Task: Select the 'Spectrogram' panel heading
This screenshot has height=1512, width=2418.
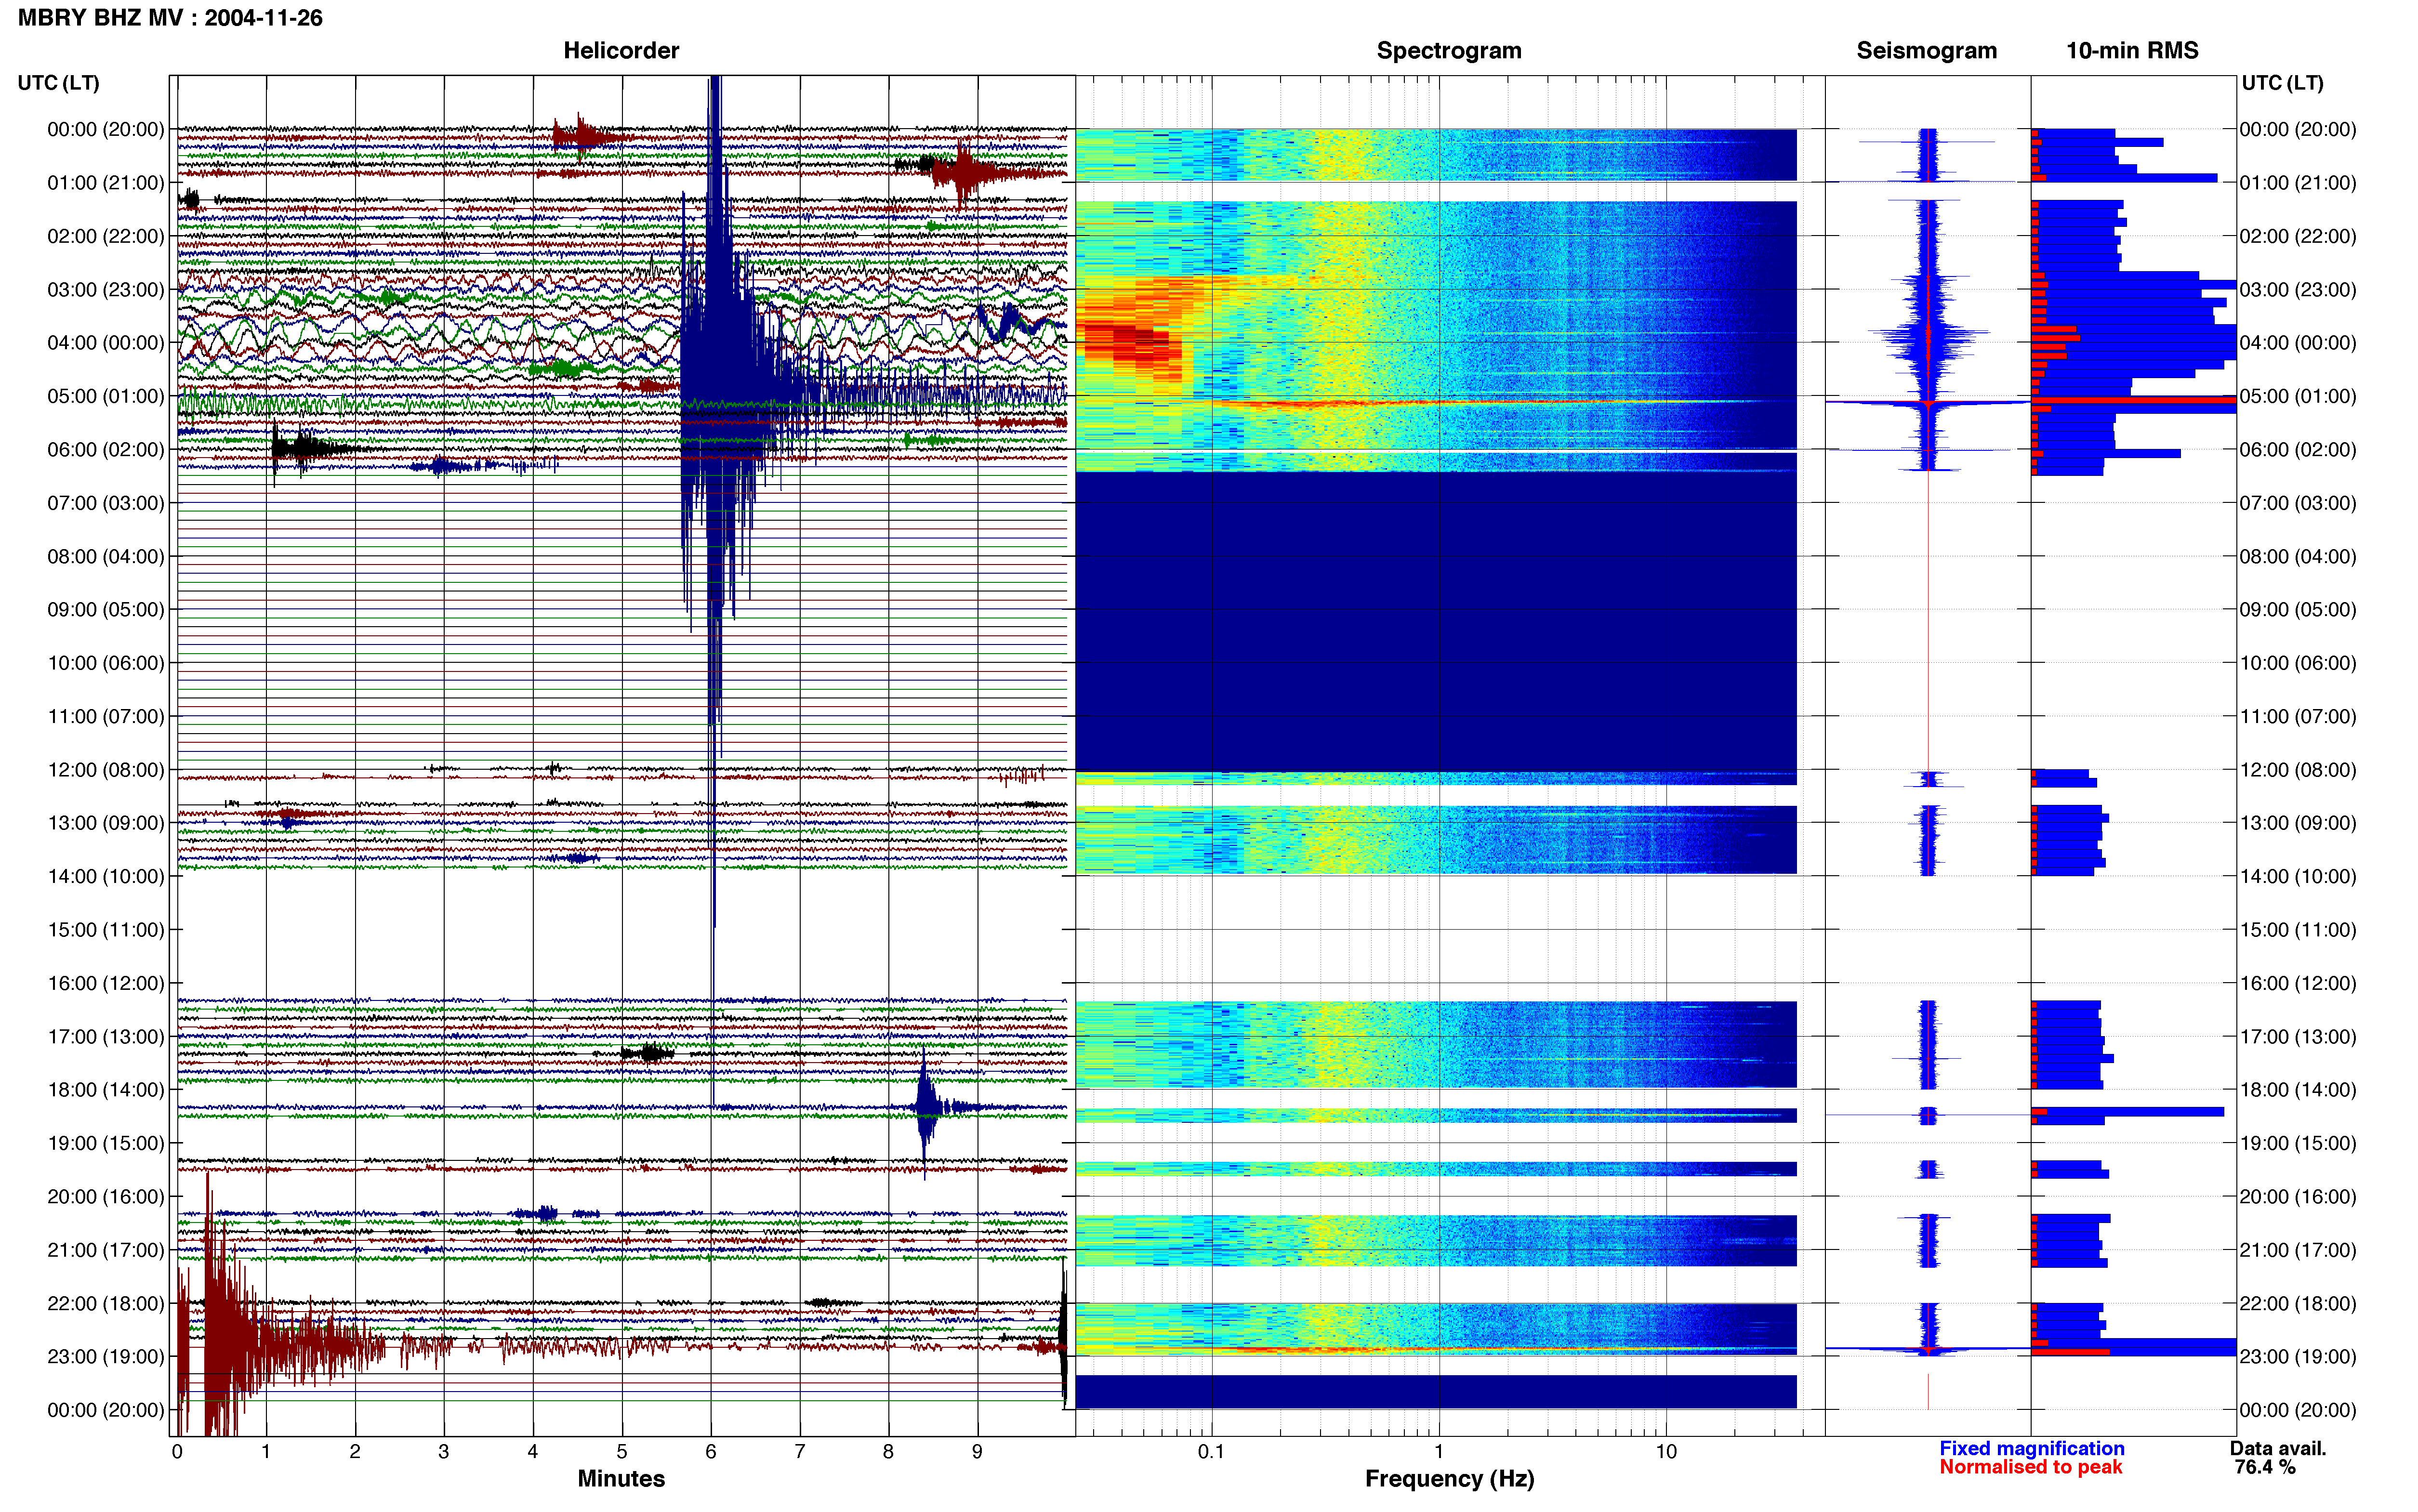Action: click(x=1449, y=50)
